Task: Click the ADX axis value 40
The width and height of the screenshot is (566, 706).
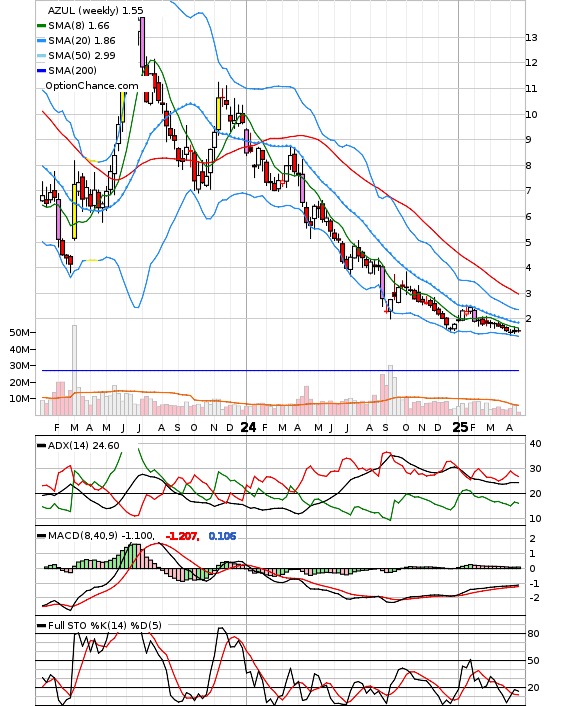Action: tap(535, 444)
